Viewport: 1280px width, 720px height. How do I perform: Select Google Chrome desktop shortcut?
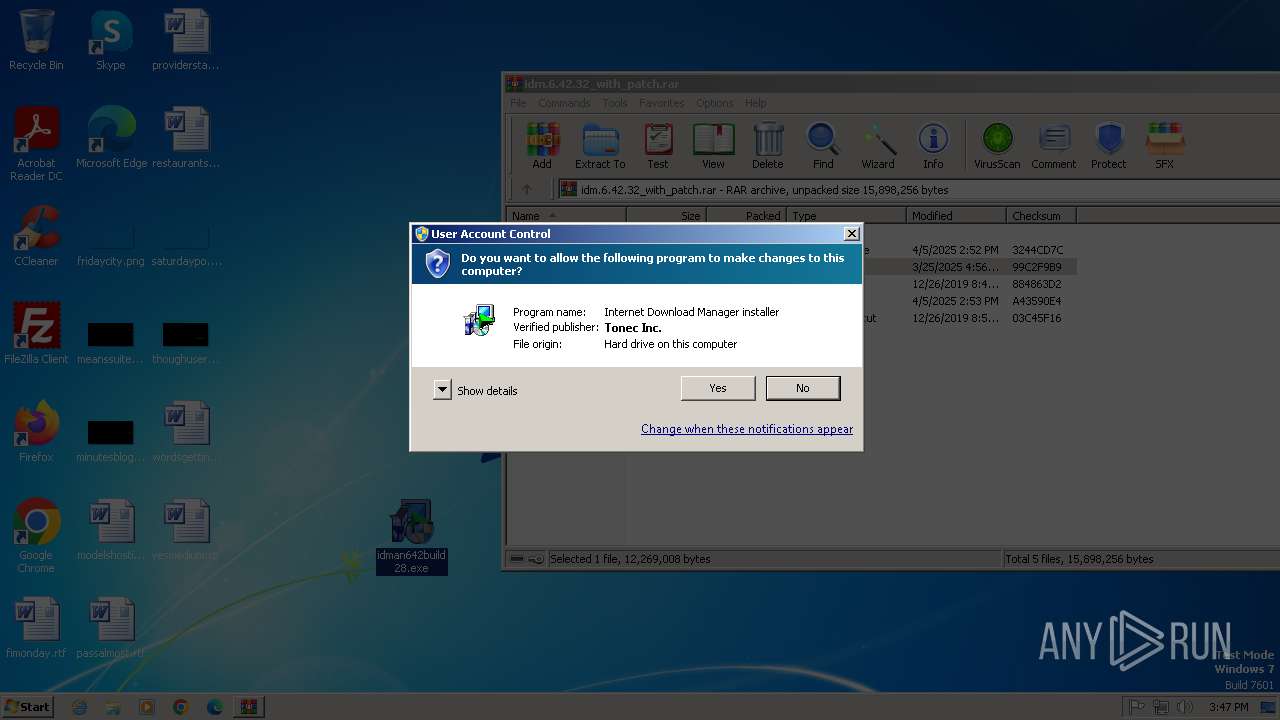(x=36, y=536)
